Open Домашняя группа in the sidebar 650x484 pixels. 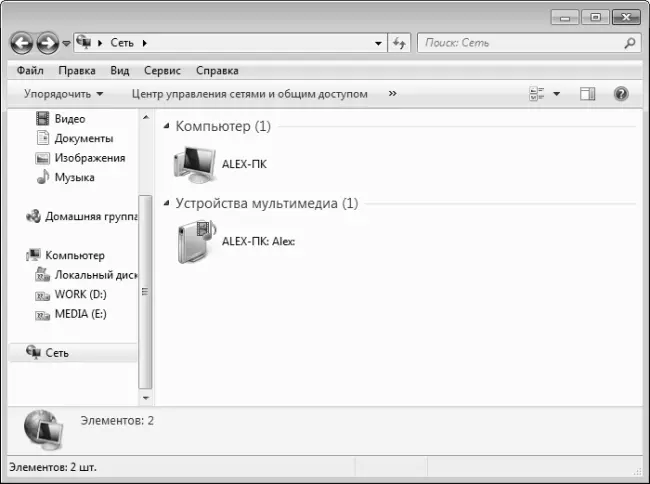[89, 215]
